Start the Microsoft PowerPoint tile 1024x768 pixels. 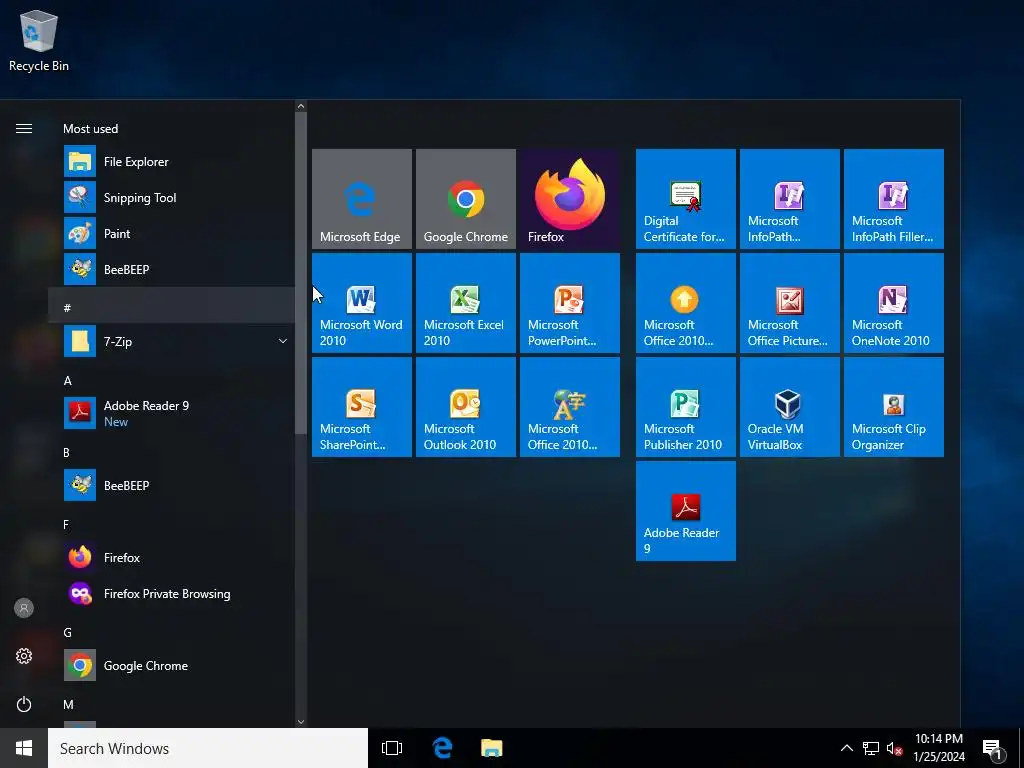pos(569,302)
